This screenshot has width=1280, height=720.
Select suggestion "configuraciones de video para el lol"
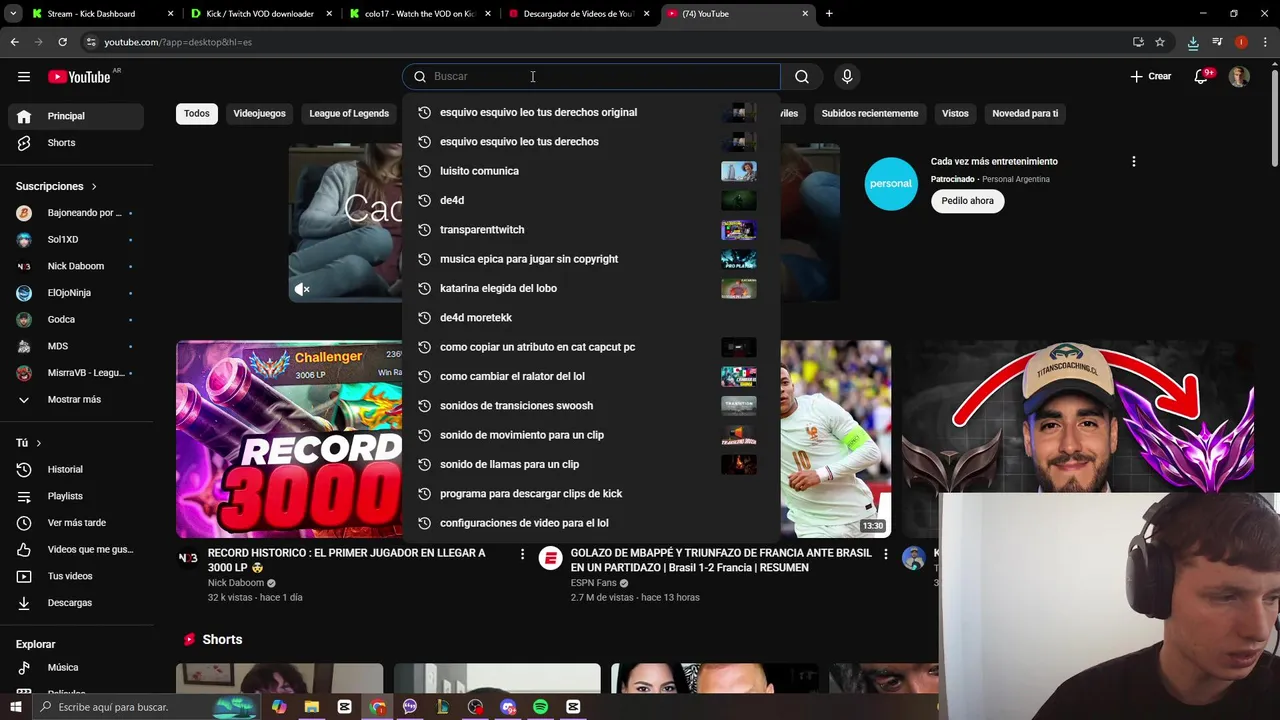pos(591,523)
